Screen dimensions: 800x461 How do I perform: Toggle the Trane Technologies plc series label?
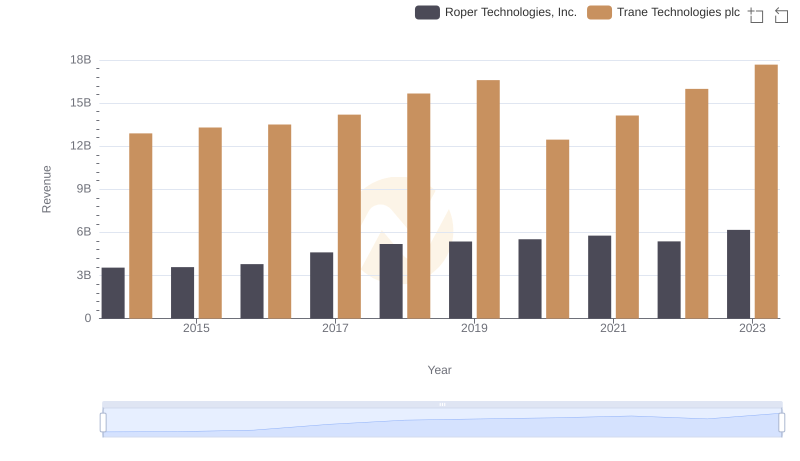point(678,12)
